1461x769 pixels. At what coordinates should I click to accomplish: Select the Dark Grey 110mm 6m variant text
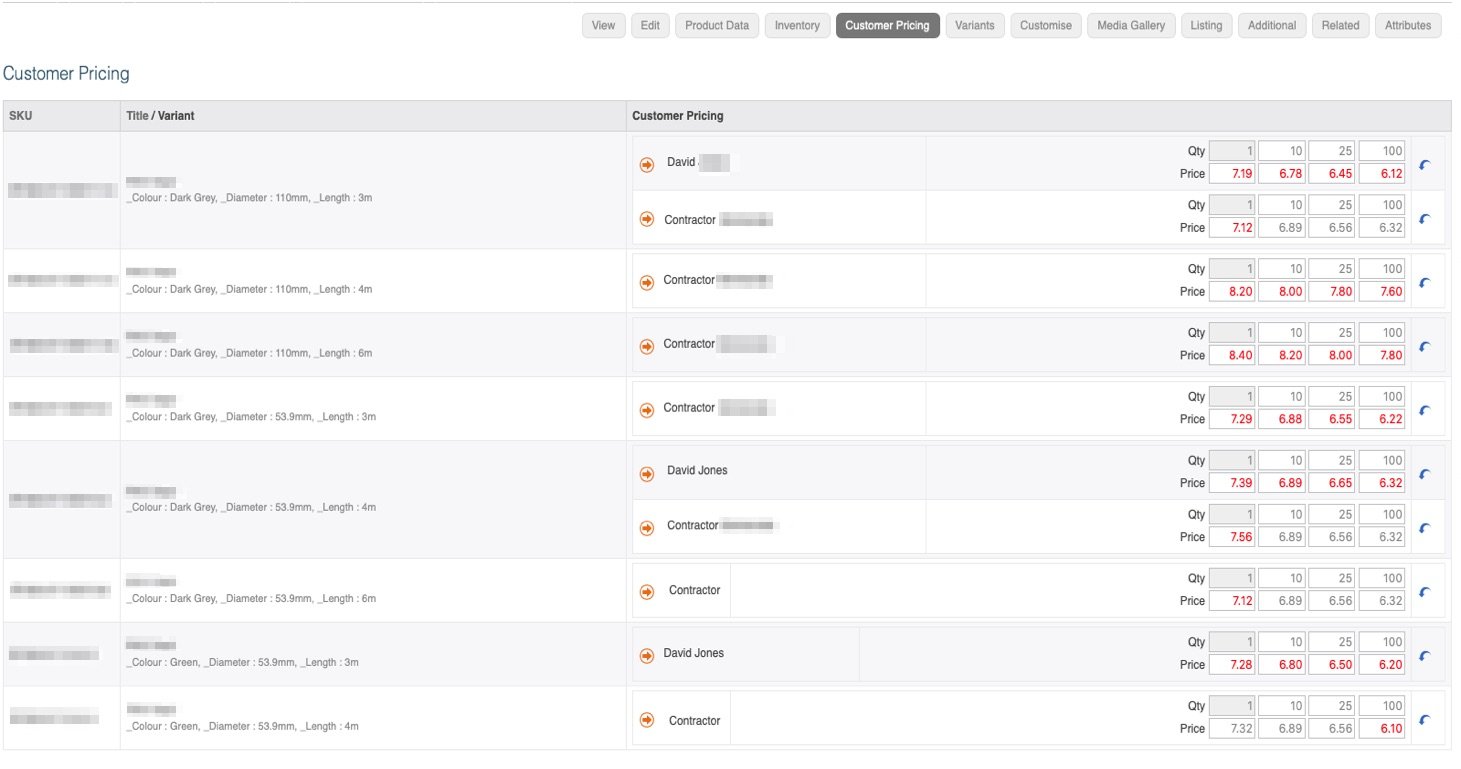249,353
